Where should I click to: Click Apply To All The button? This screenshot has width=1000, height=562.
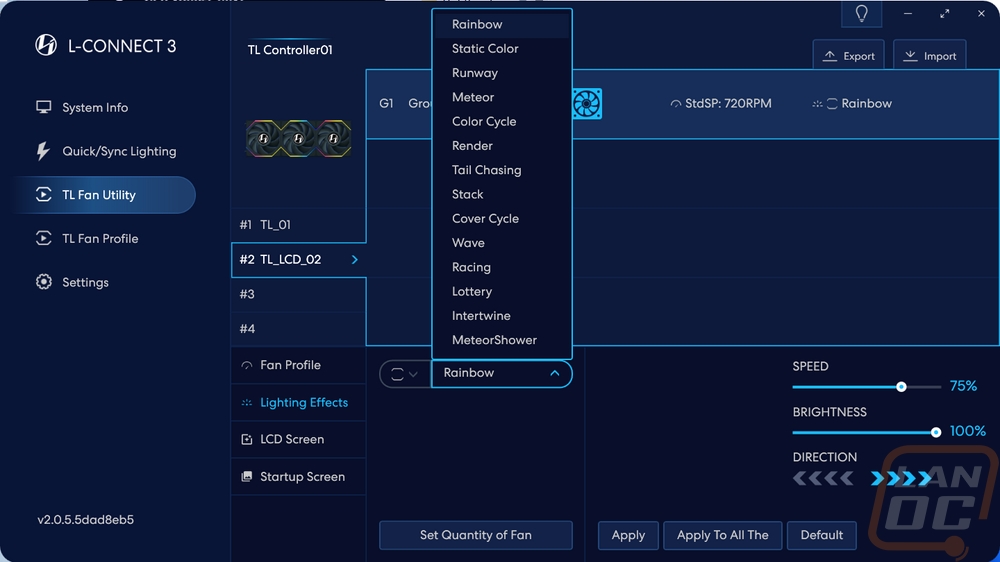click(723, 535)
